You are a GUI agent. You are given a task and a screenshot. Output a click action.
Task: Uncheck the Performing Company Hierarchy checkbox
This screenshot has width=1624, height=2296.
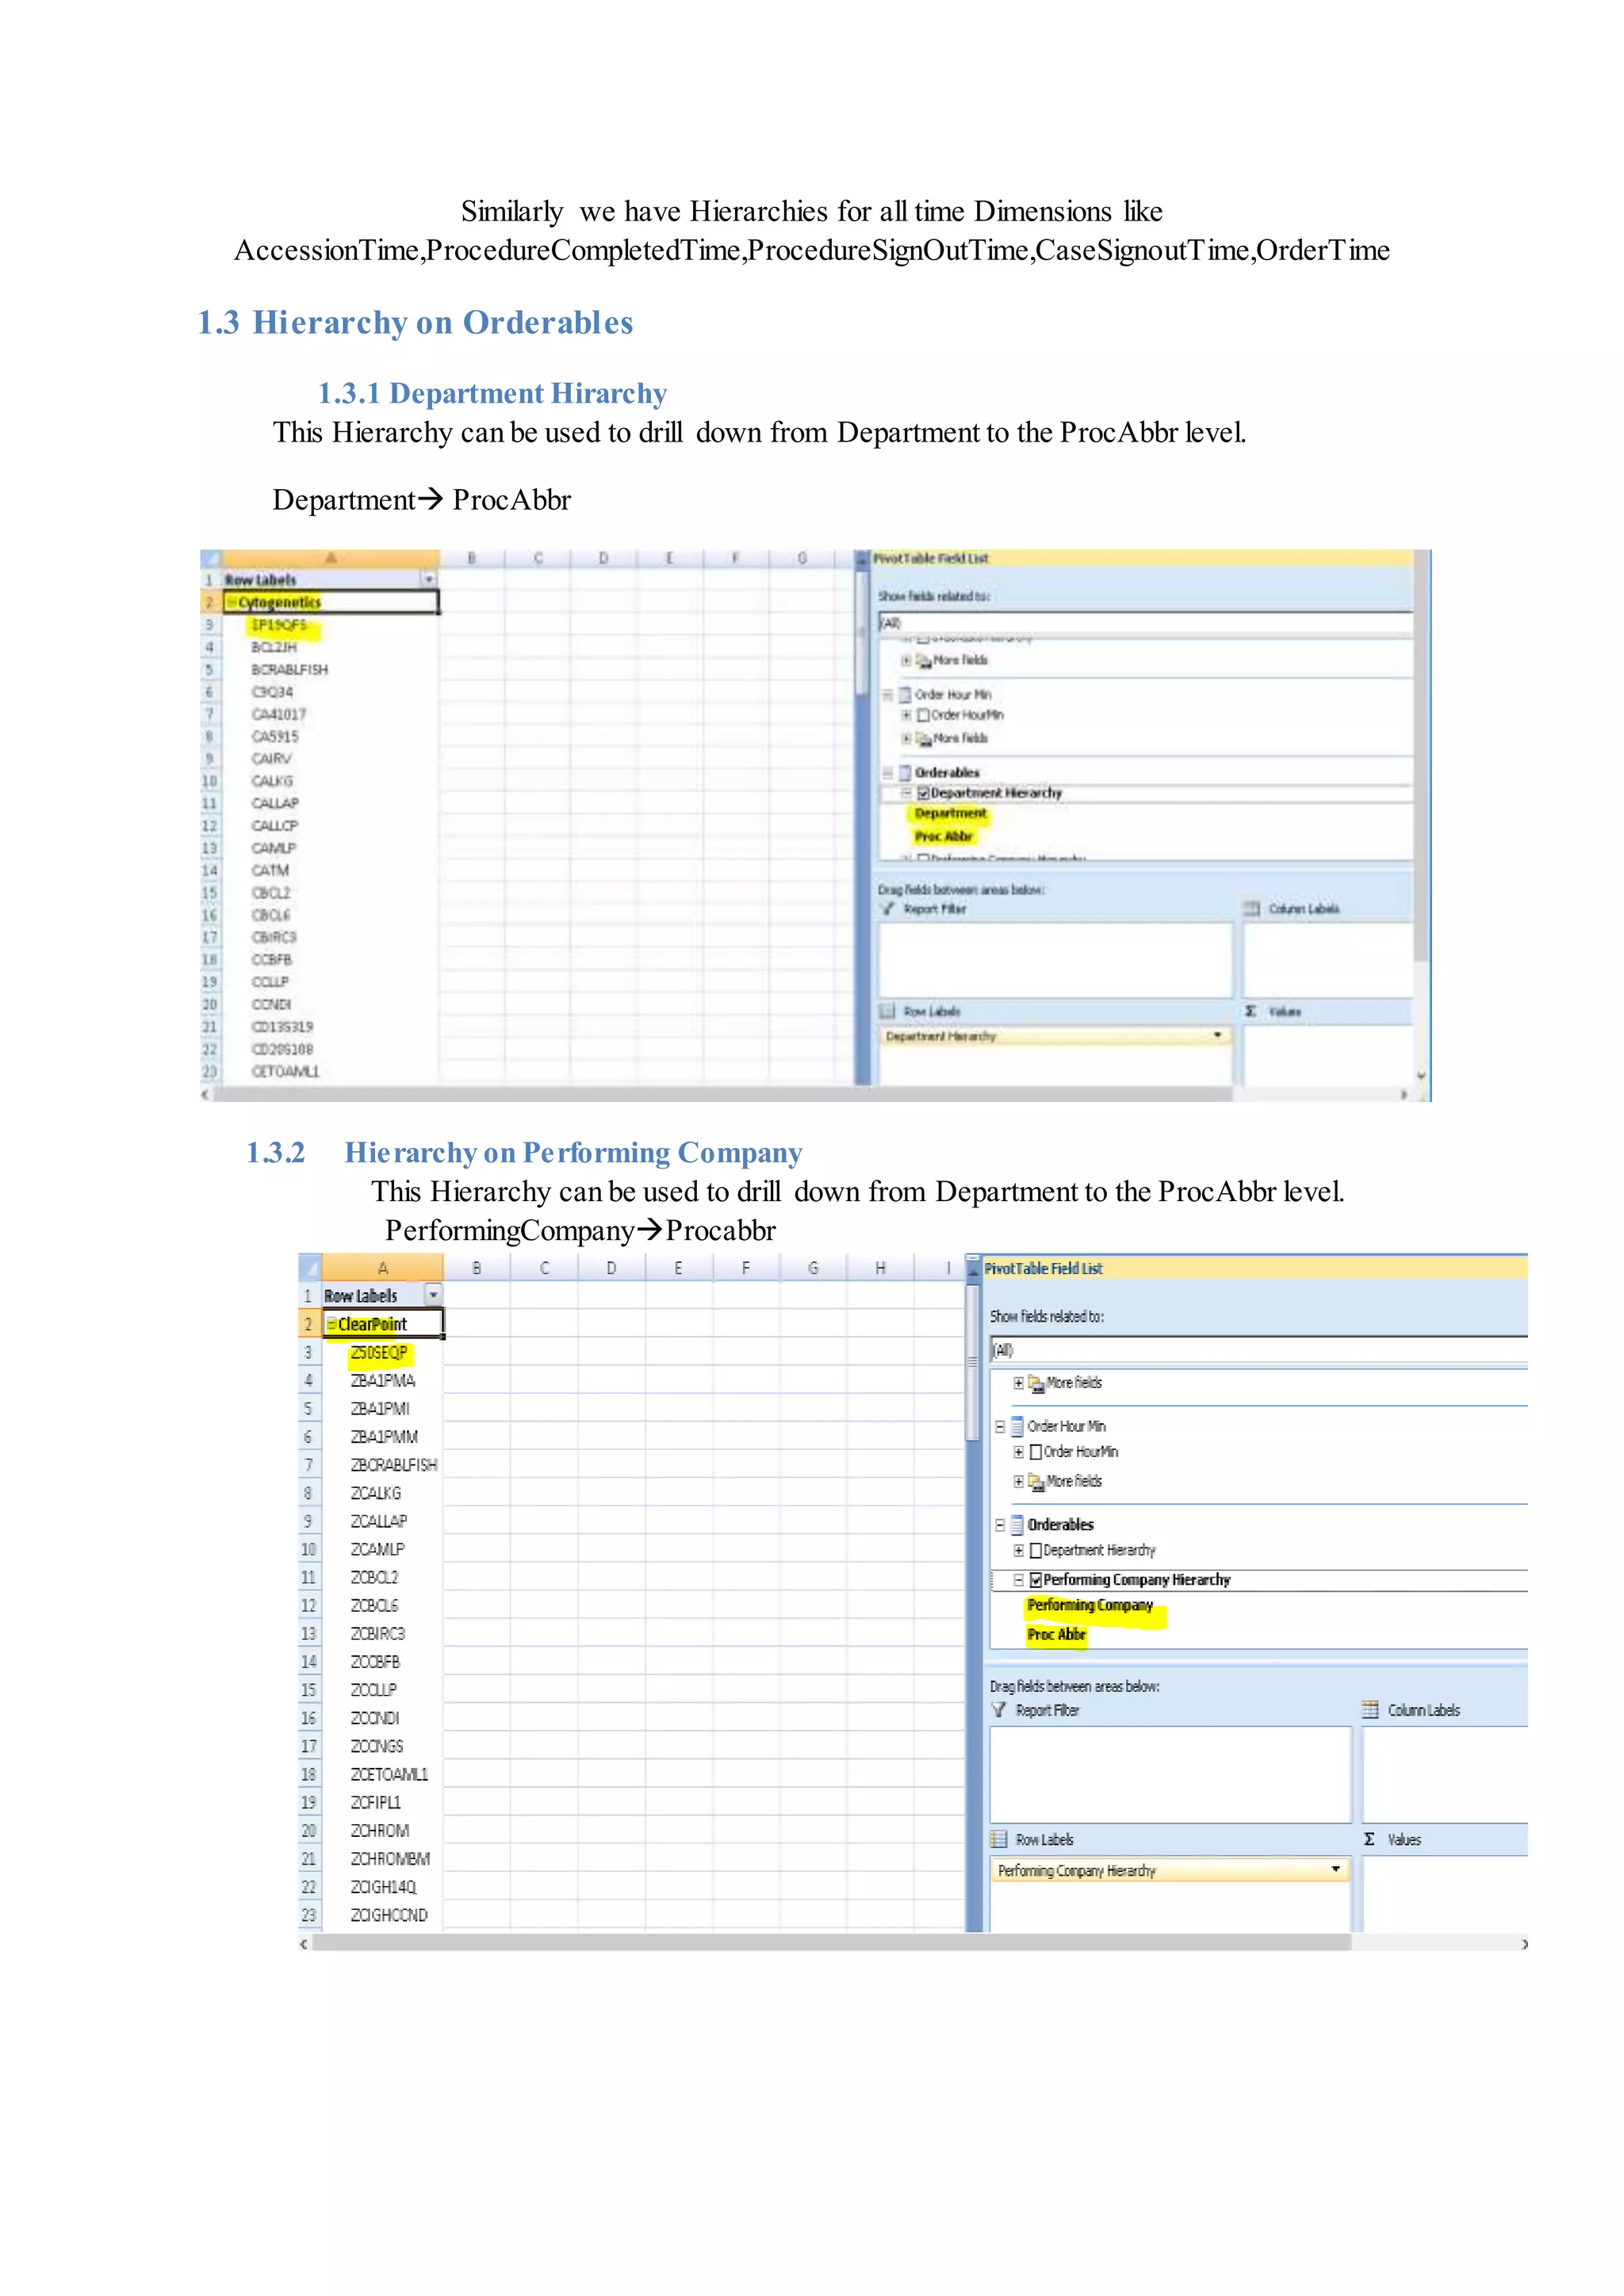click(x=1036, y=1580)
